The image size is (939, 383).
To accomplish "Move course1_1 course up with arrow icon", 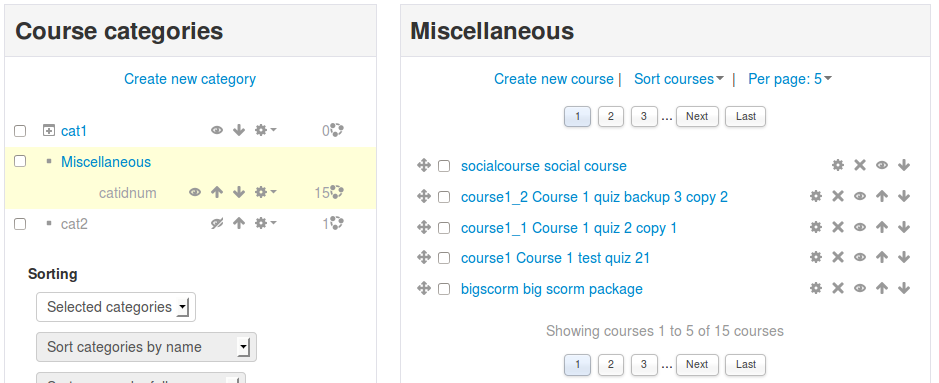I will [882, 227].
